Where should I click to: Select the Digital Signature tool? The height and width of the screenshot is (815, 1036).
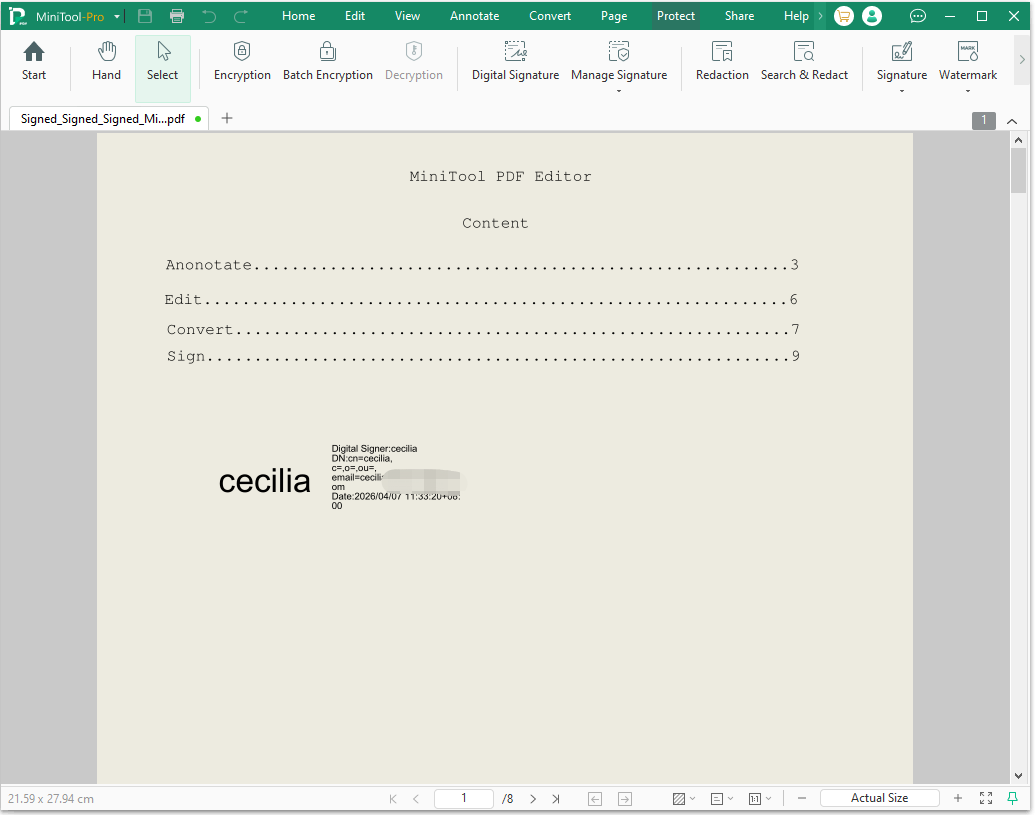point(515,60)
